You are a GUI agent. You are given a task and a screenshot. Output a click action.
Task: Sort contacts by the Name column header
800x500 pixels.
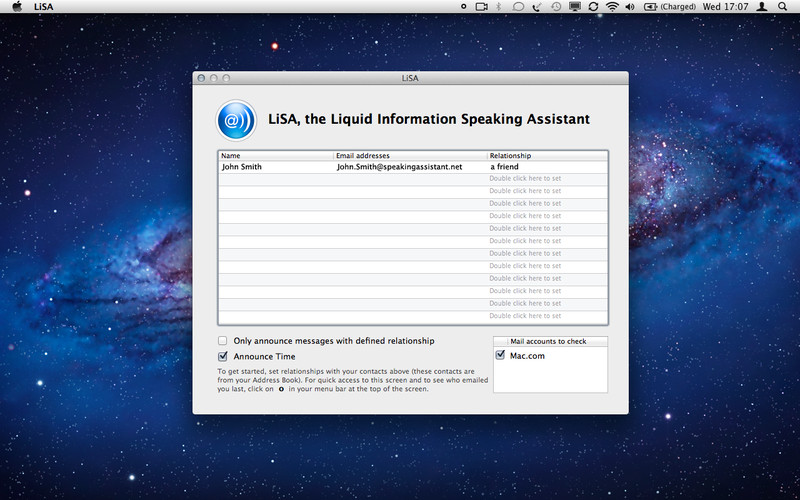click(276, 156)
